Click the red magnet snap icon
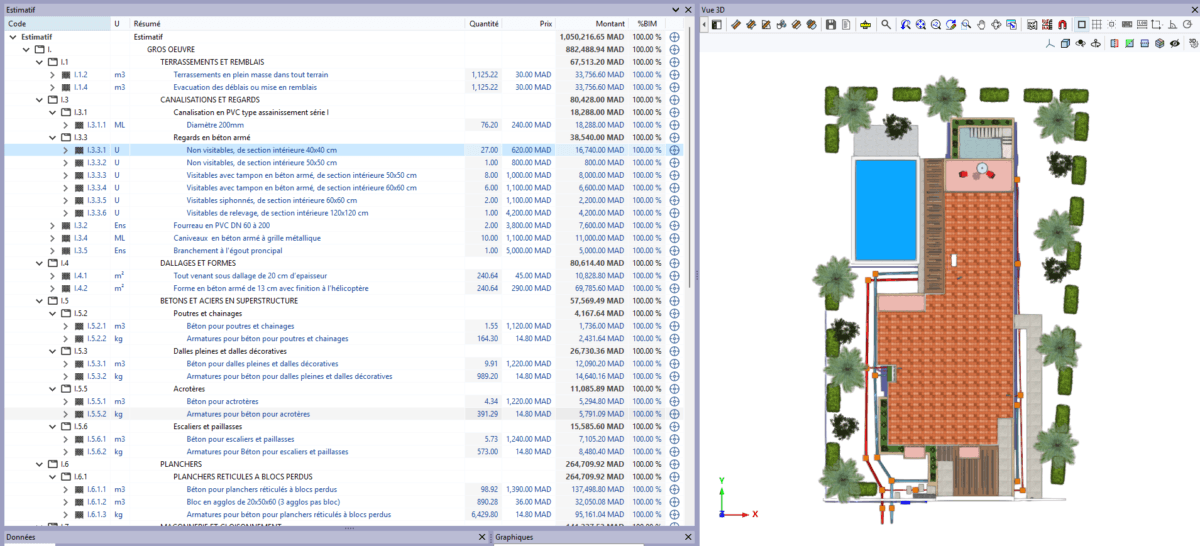Image resolution: width=1200 pixels, height=546 pixels. point(1063,24)
